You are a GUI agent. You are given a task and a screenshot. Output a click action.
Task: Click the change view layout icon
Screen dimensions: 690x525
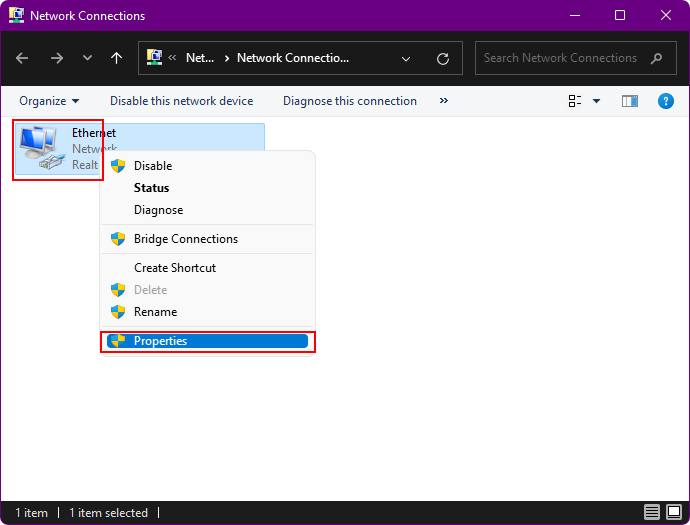click(575, 101)
